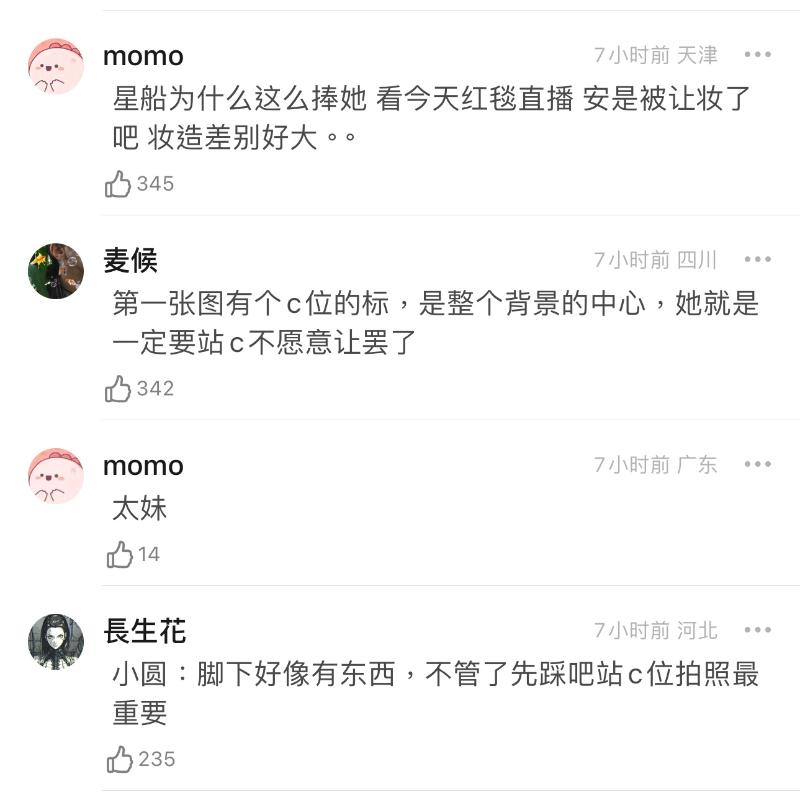
Task: Open the momo username above the 星船 comment
Action: (x=143, y=55)
